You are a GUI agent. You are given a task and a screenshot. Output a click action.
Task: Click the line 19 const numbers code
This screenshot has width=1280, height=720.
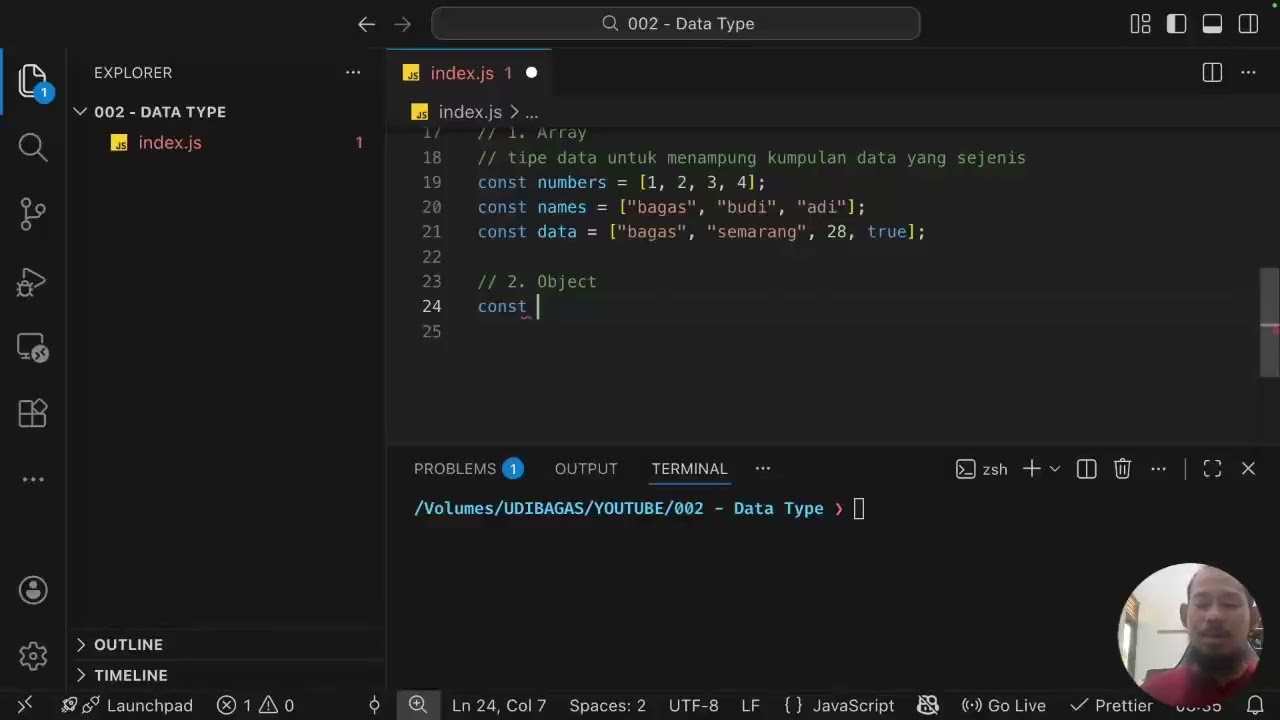pyautogui.click(x=621, y=182)
